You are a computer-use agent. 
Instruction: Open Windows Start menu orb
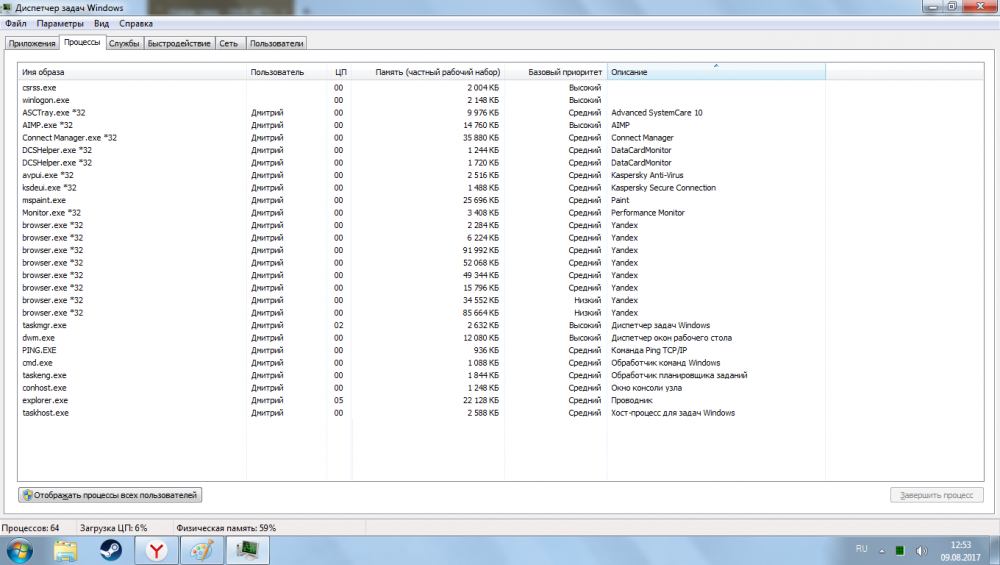[x=19, y=550]
